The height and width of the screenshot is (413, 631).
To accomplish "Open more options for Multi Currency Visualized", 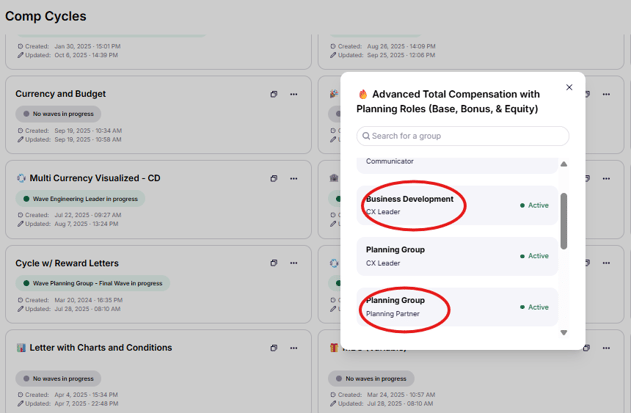I will (294, 179).
